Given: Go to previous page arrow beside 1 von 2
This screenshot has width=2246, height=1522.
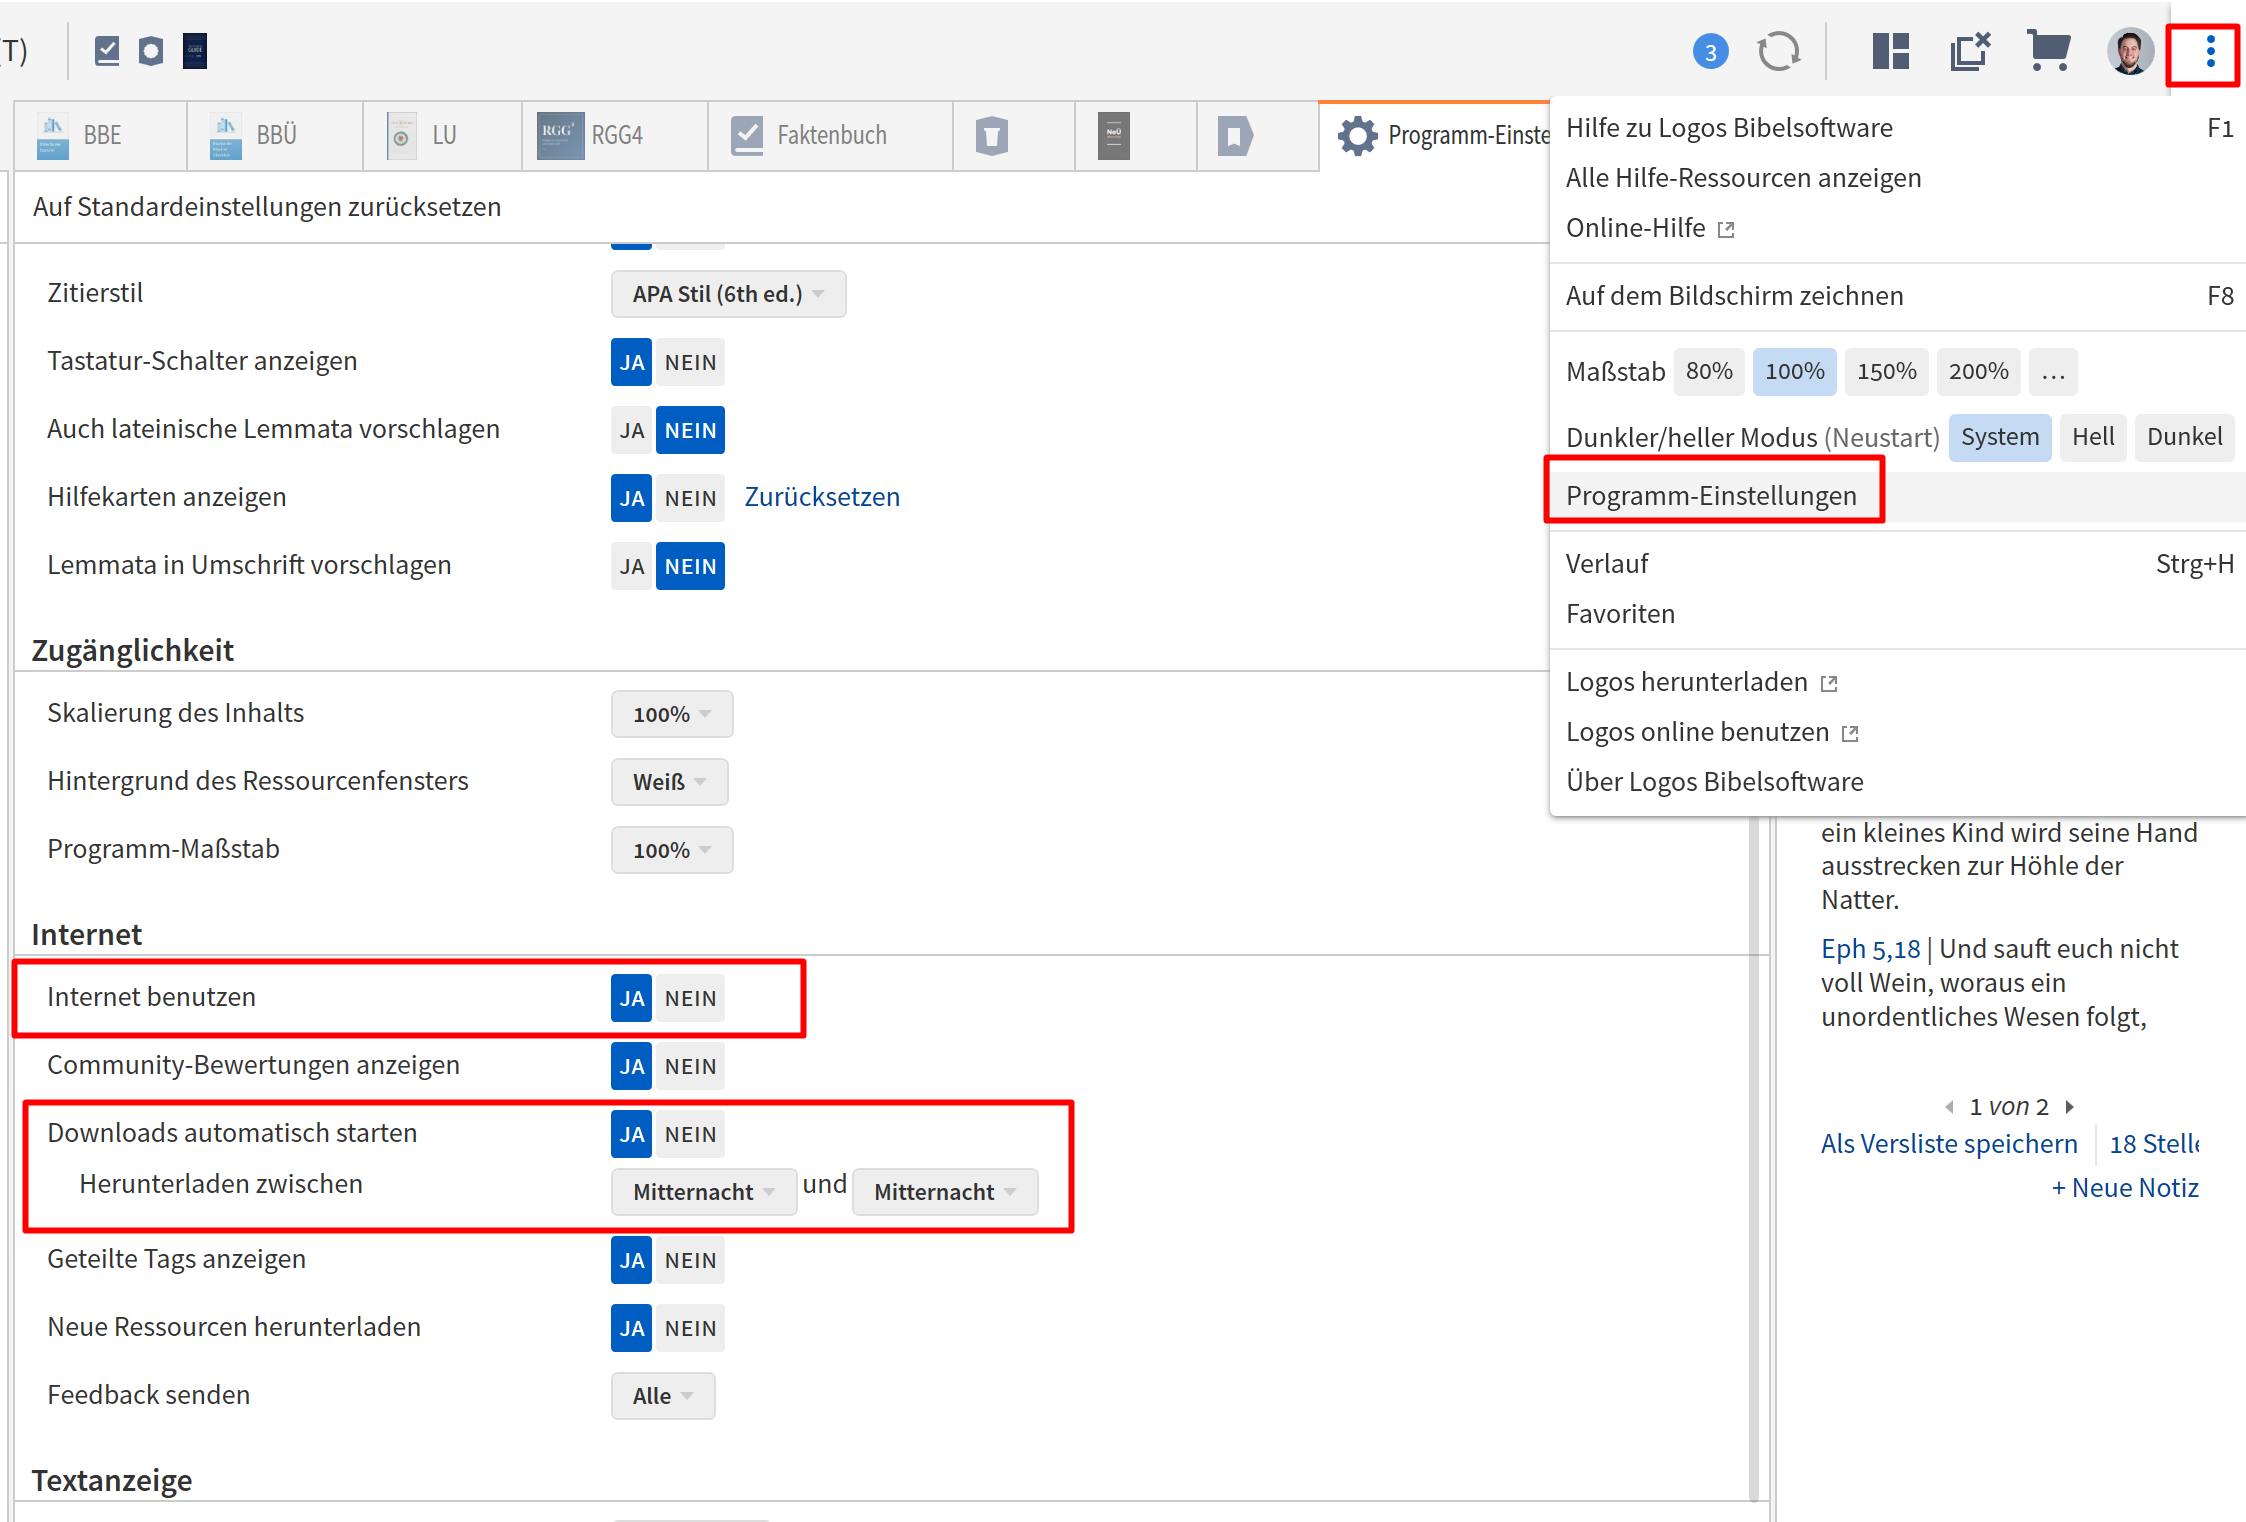Looking at the screenshot, I should pyautogui.click(x=1949, y=1107).
